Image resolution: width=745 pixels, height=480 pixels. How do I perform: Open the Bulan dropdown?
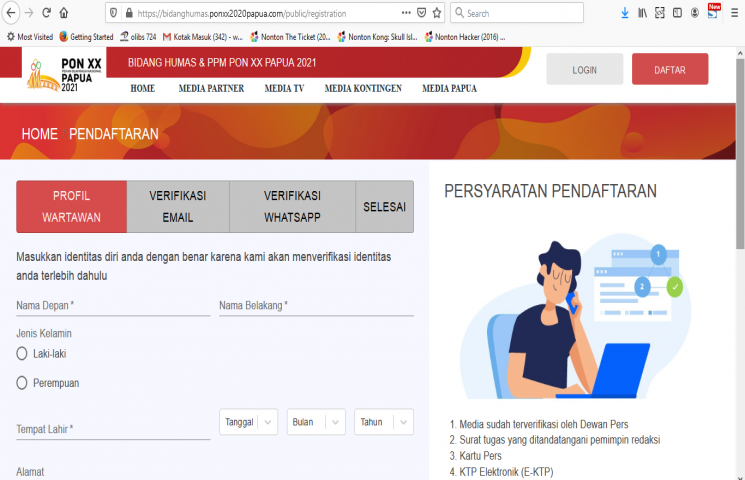click(316, 422)
